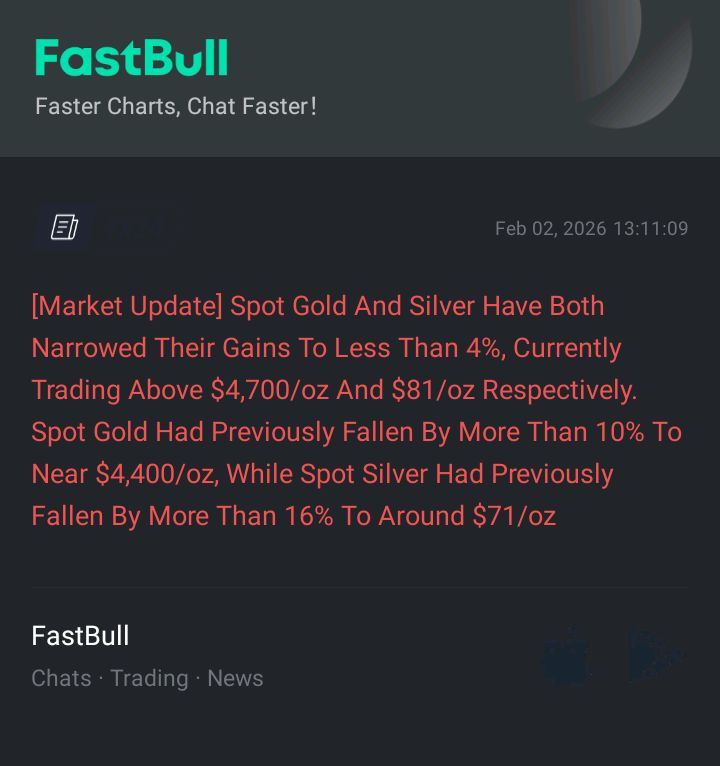The image size is (720, 766).
Task: Click the divider line above the footer
Action: click(360, 587)
